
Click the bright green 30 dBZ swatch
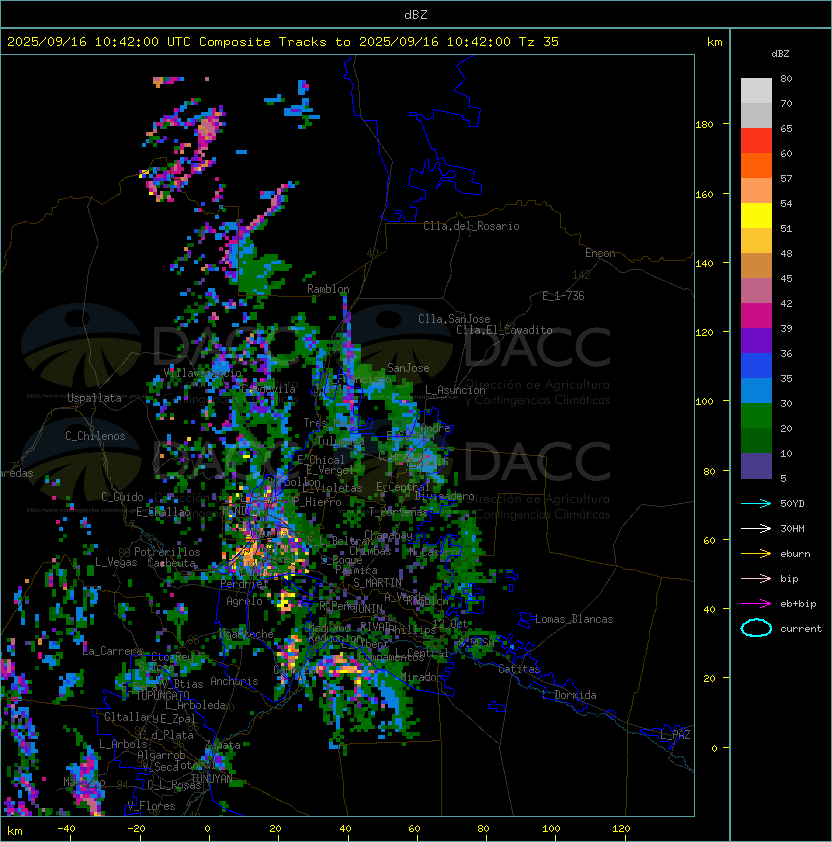(x=756, y=416)
